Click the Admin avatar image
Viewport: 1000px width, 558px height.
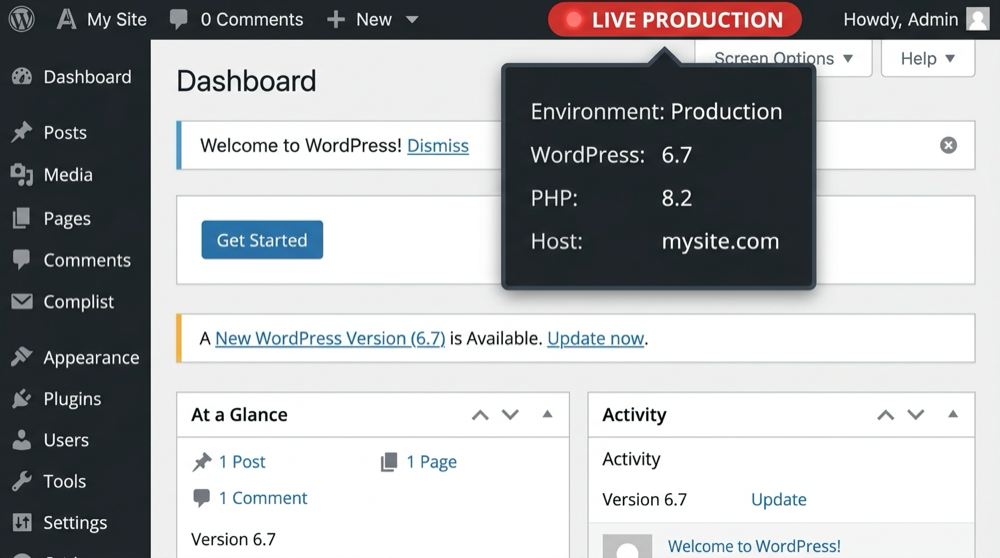tap(978, 19)
